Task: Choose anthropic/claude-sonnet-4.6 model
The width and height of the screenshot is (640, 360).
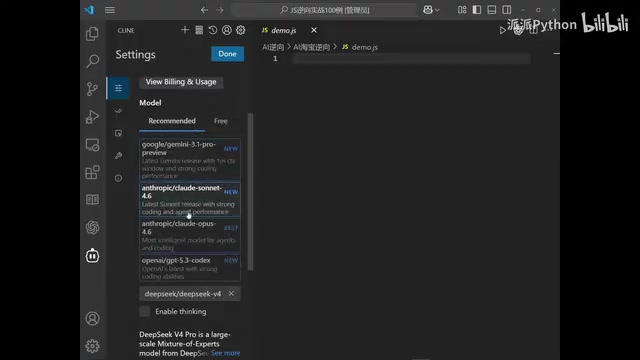Action: click(190, 200)
